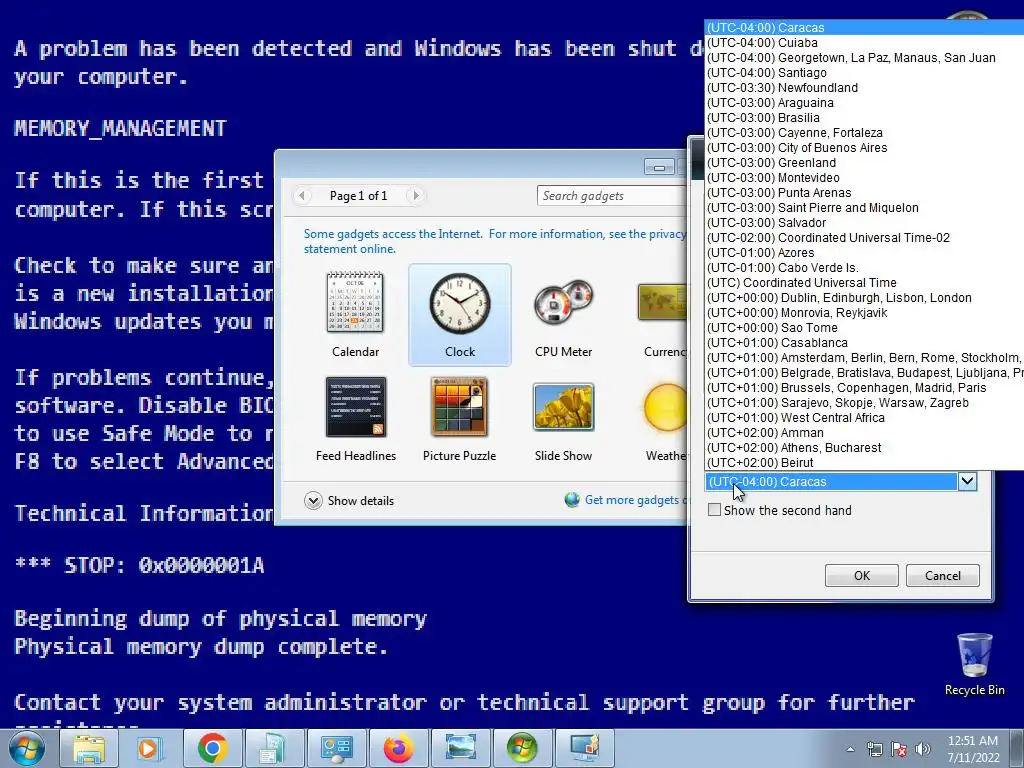Choose Cabo Verde Is. time zone
The height and width of the screenshot is (768, 1024).
click(x=865, y=268)
